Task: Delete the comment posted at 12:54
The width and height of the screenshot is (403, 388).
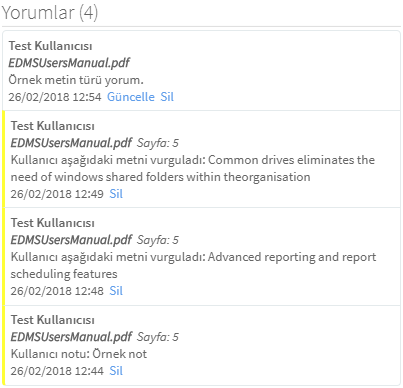Action: click(167, 97)
